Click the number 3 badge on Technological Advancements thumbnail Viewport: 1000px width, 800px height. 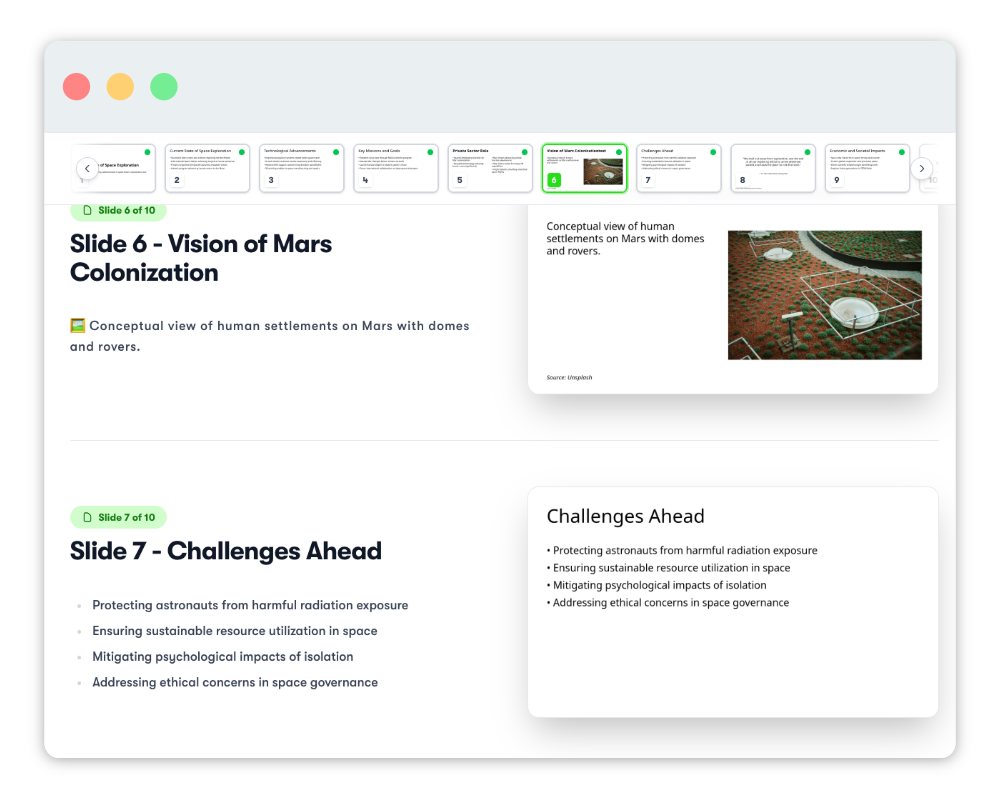(x=270, y=181)
